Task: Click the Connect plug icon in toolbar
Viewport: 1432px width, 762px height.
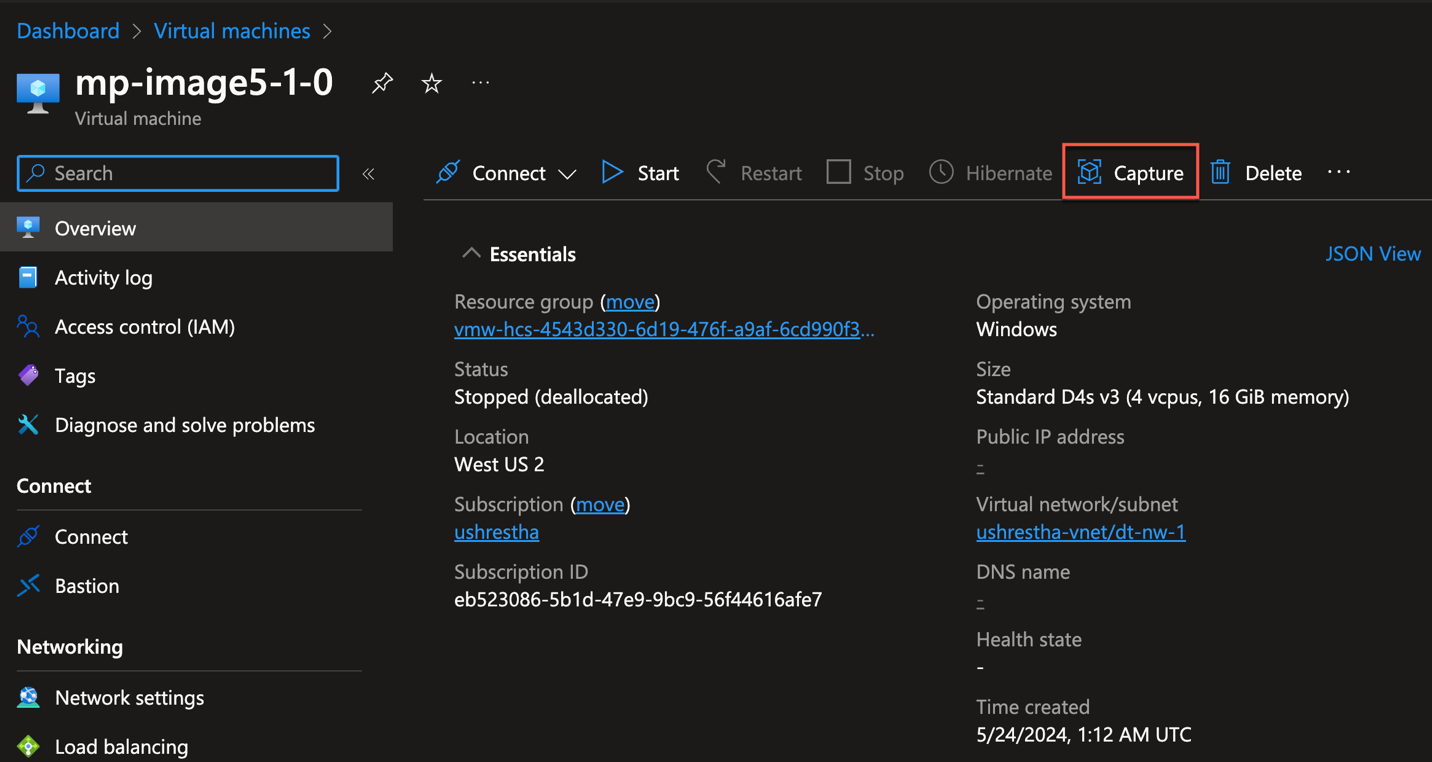Action: pyautogui.click(x=448, y=172)
